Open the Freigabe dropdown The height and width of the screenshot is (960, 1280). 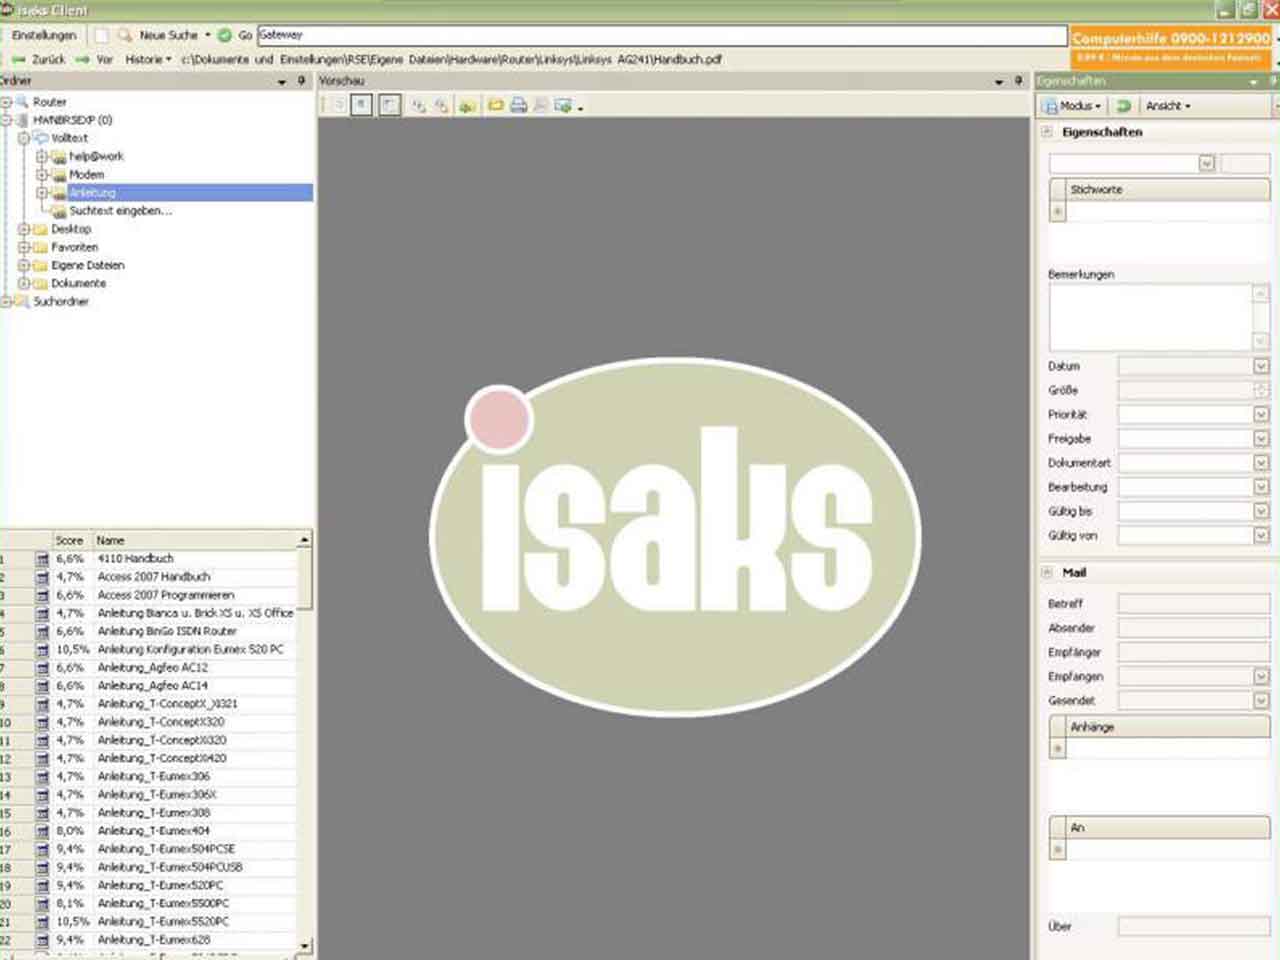click(1261, 438)
